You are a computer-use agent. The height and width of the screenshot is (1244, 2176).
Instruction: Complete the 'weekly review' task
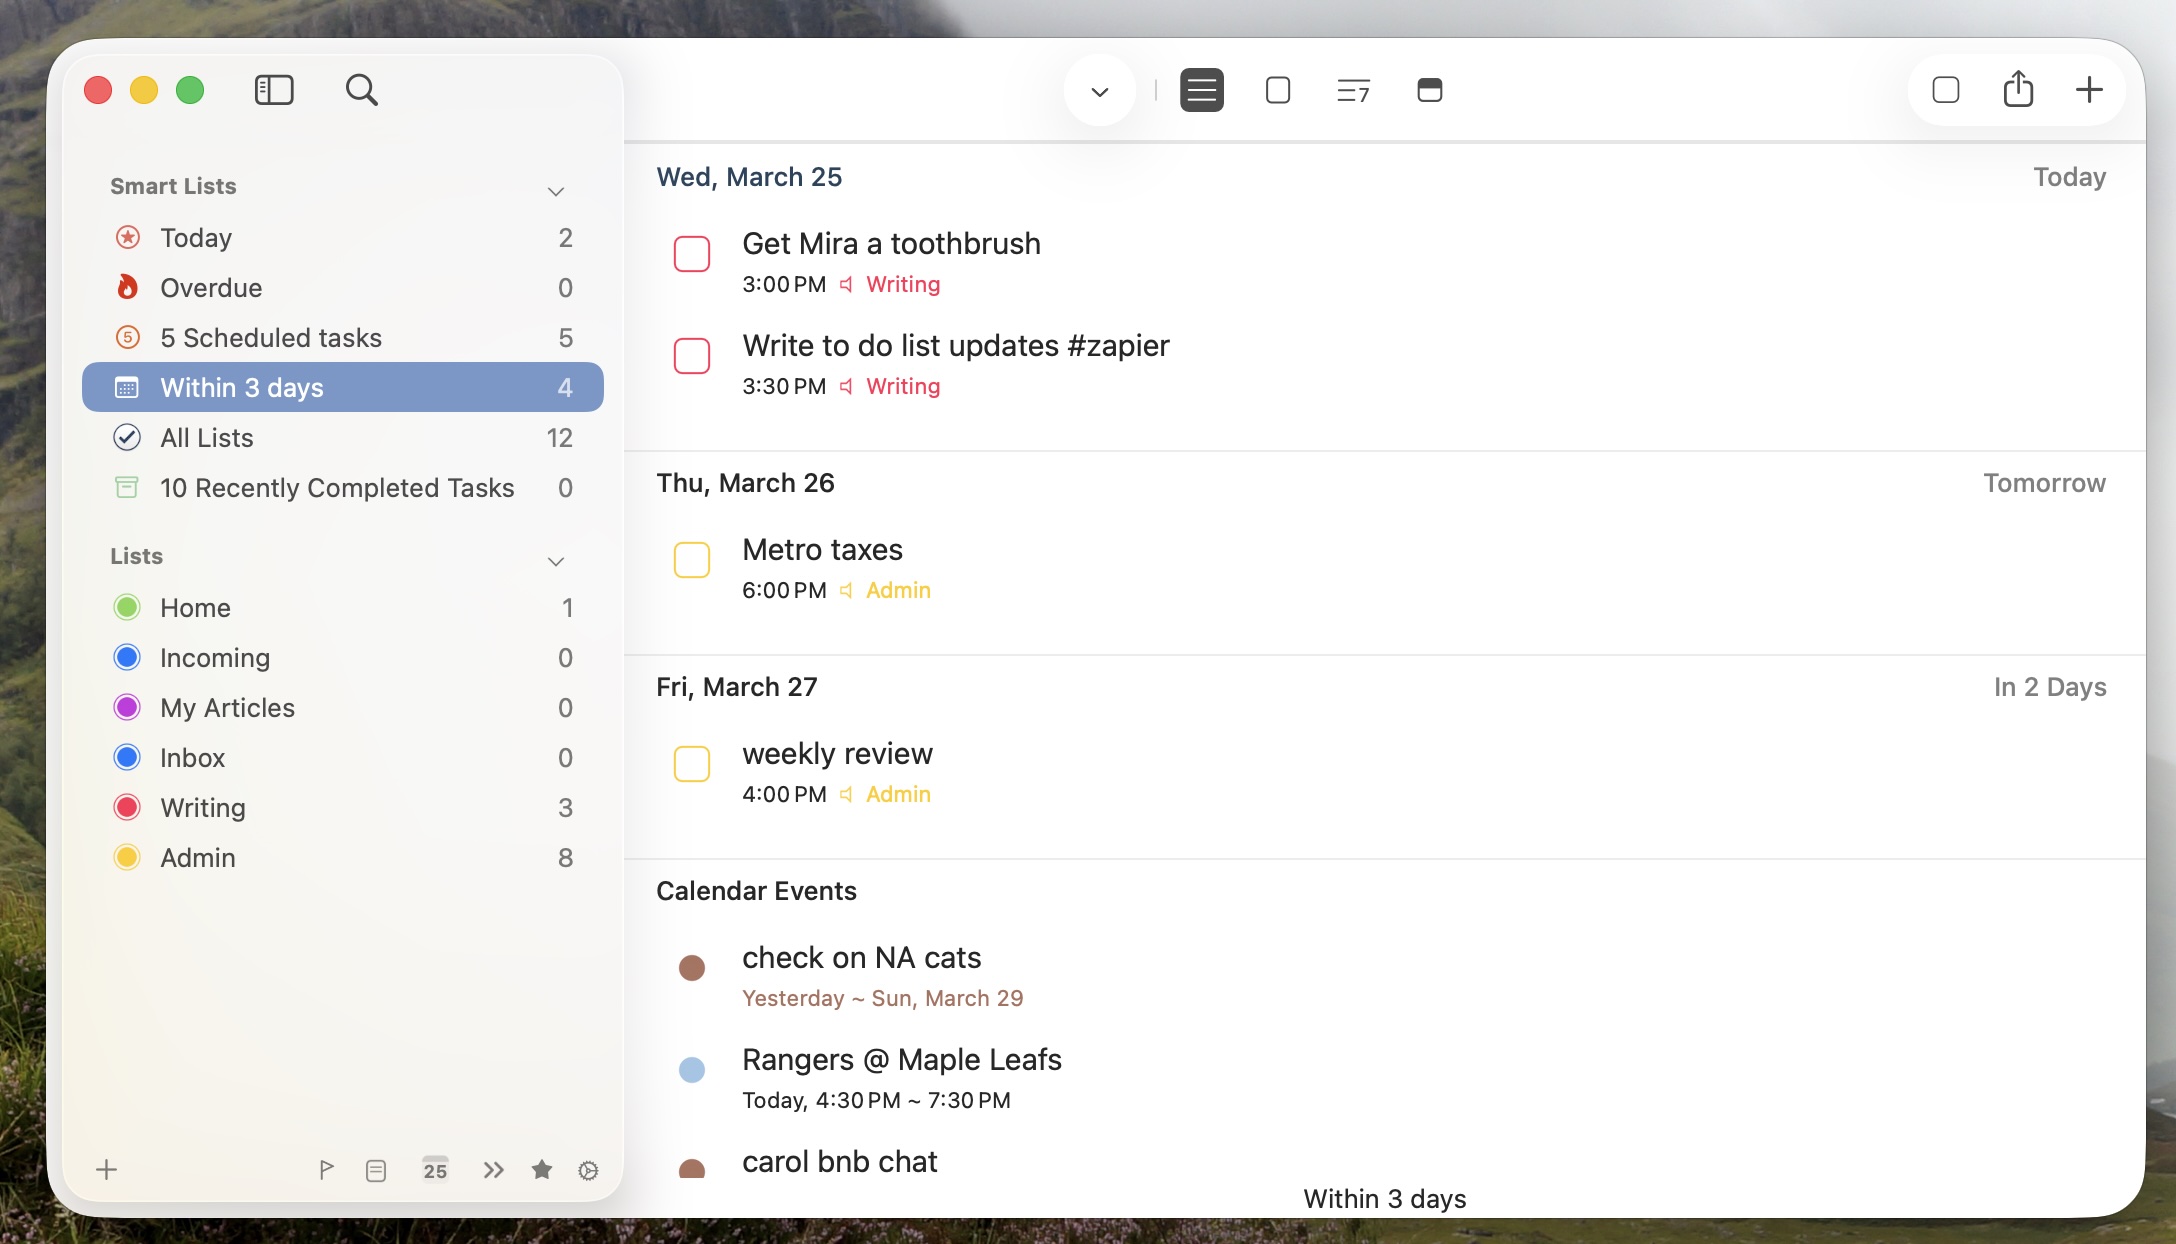point(692,764)
